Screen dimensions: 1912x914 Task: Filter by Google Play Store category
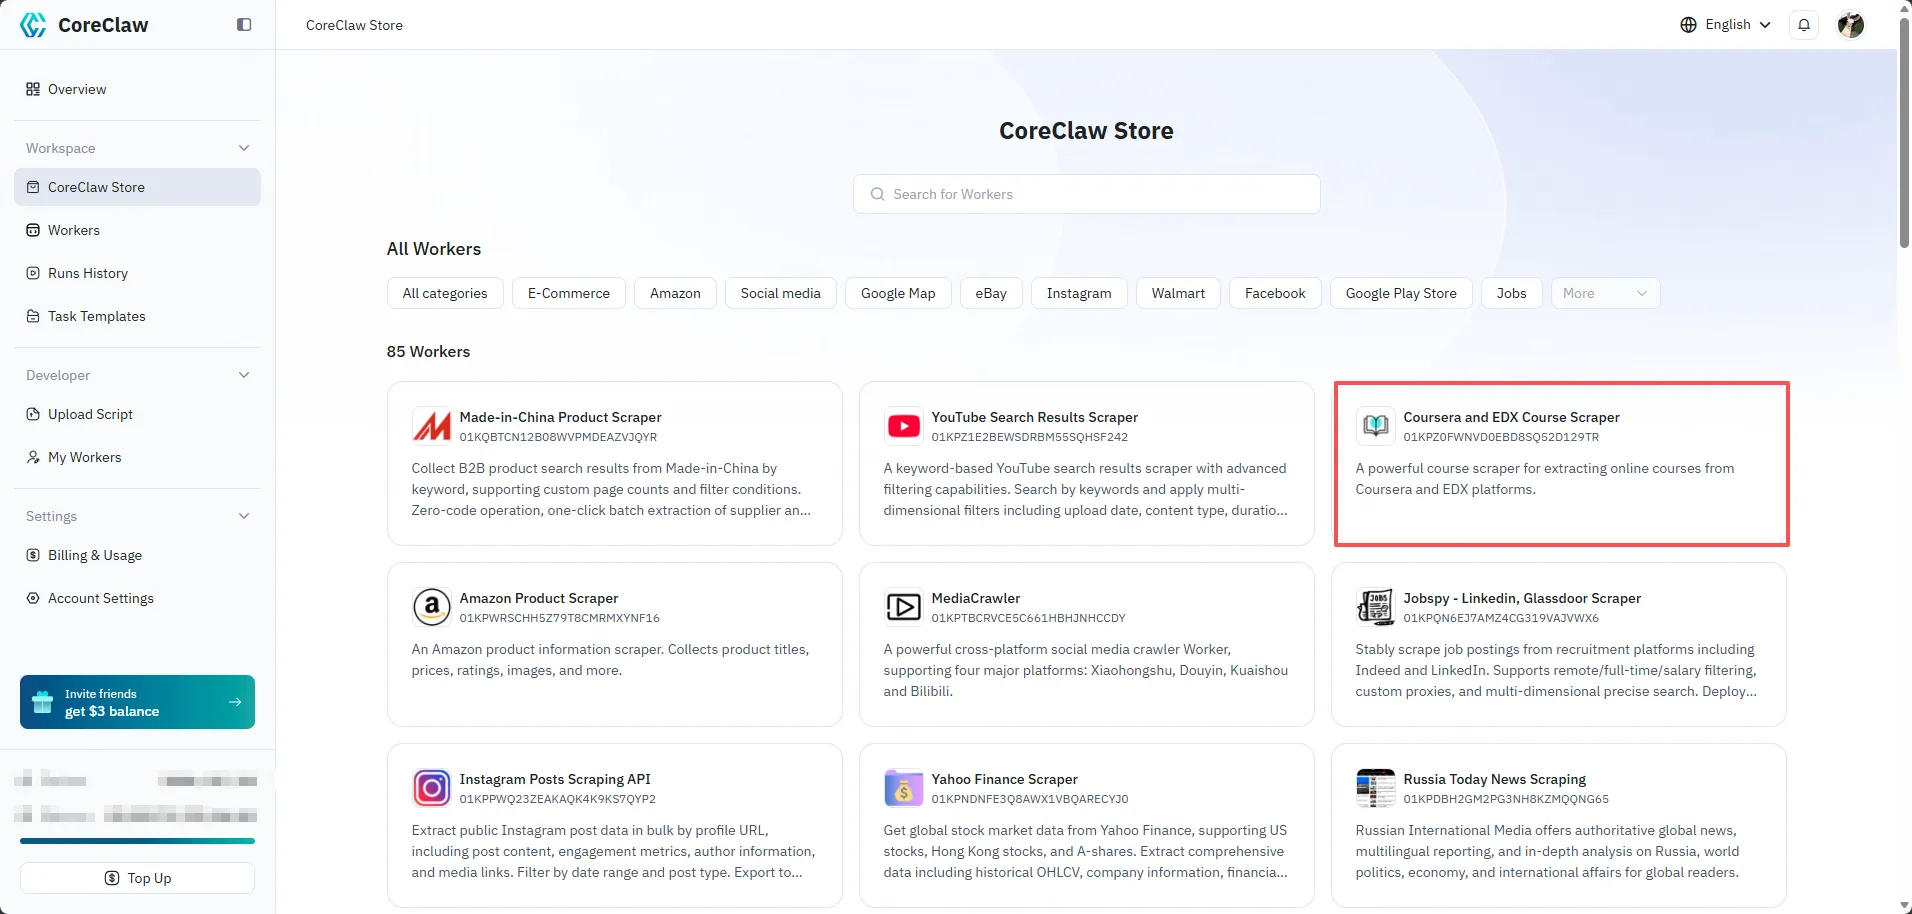[1401, 293]
